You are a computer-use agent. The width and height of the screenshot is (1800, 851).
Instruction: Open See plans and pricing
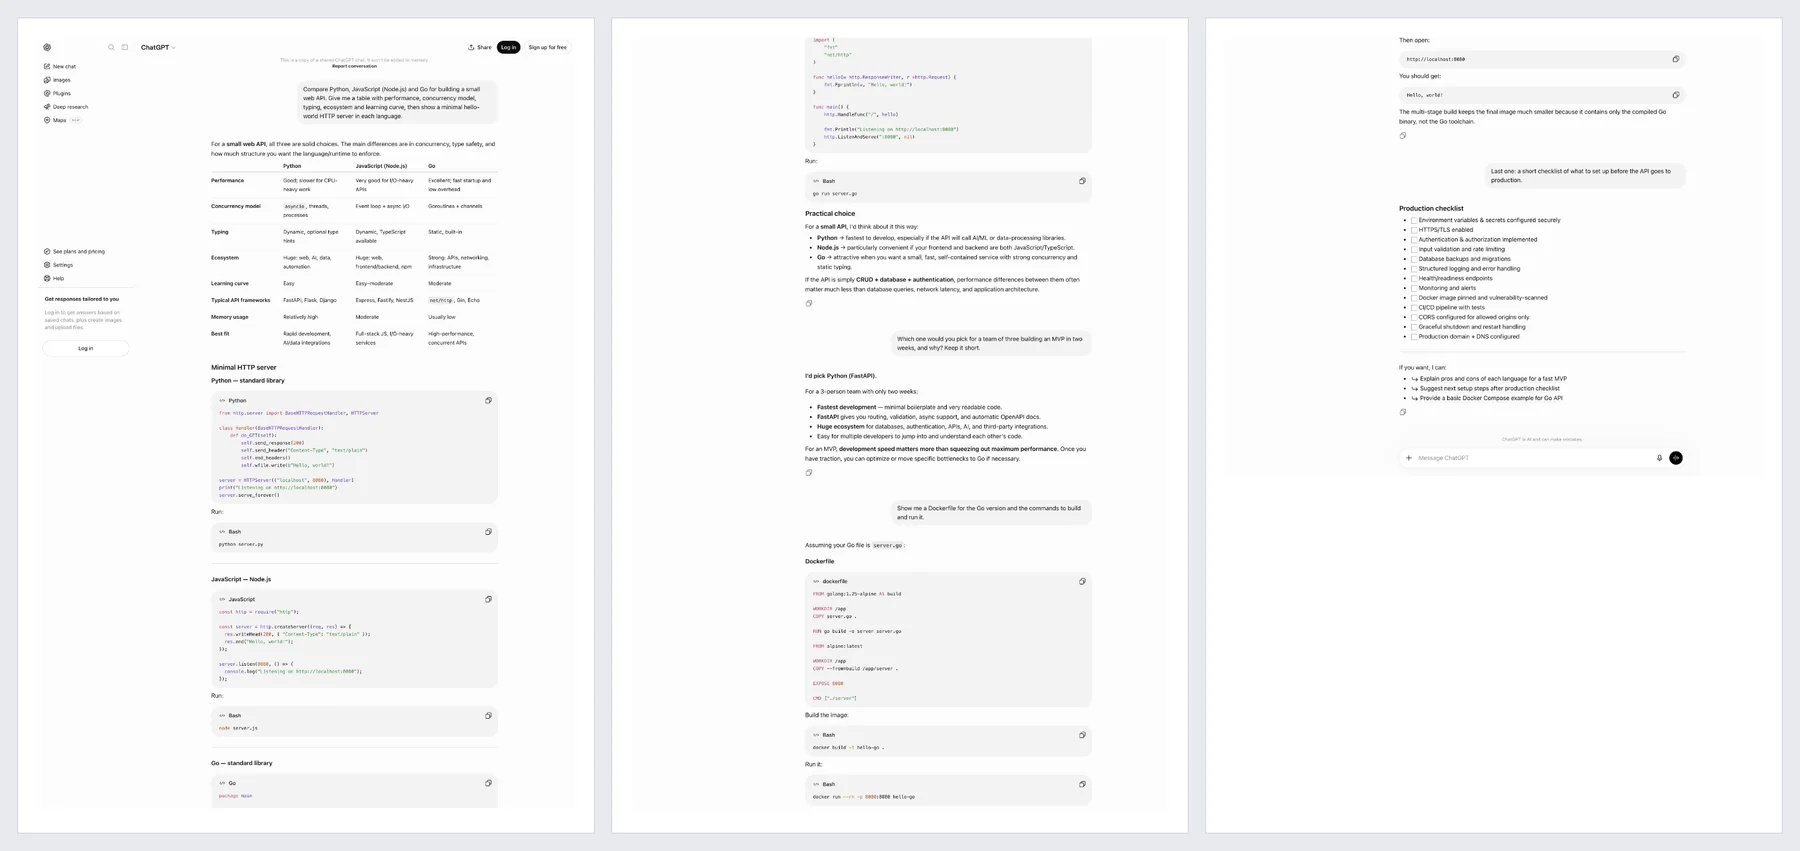pos(74,252)
